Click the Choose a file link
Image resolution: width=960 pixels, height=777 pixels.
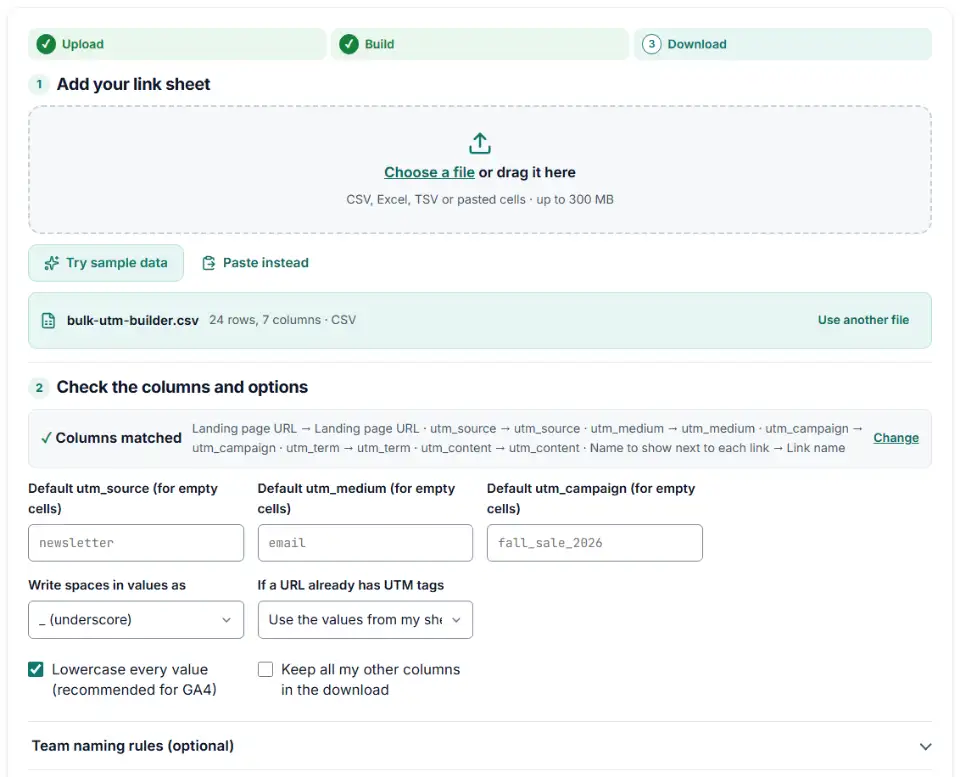point(429,172)
